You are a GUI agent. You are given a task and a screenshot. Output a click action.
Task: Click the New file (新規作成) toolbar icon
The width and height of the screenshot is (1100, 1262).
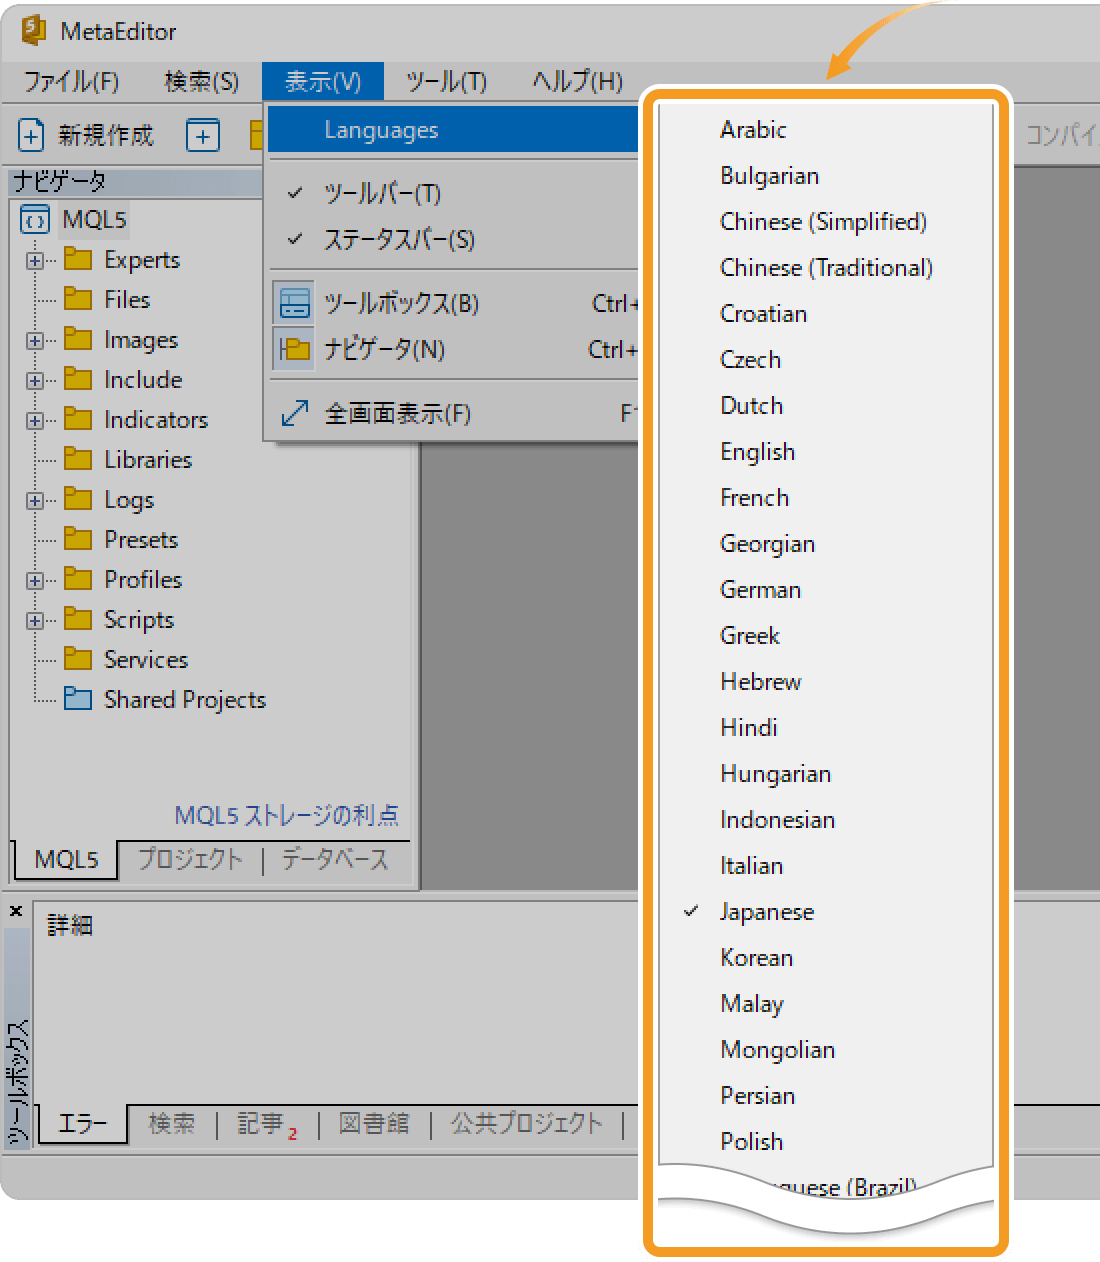[x=32, y=135]
